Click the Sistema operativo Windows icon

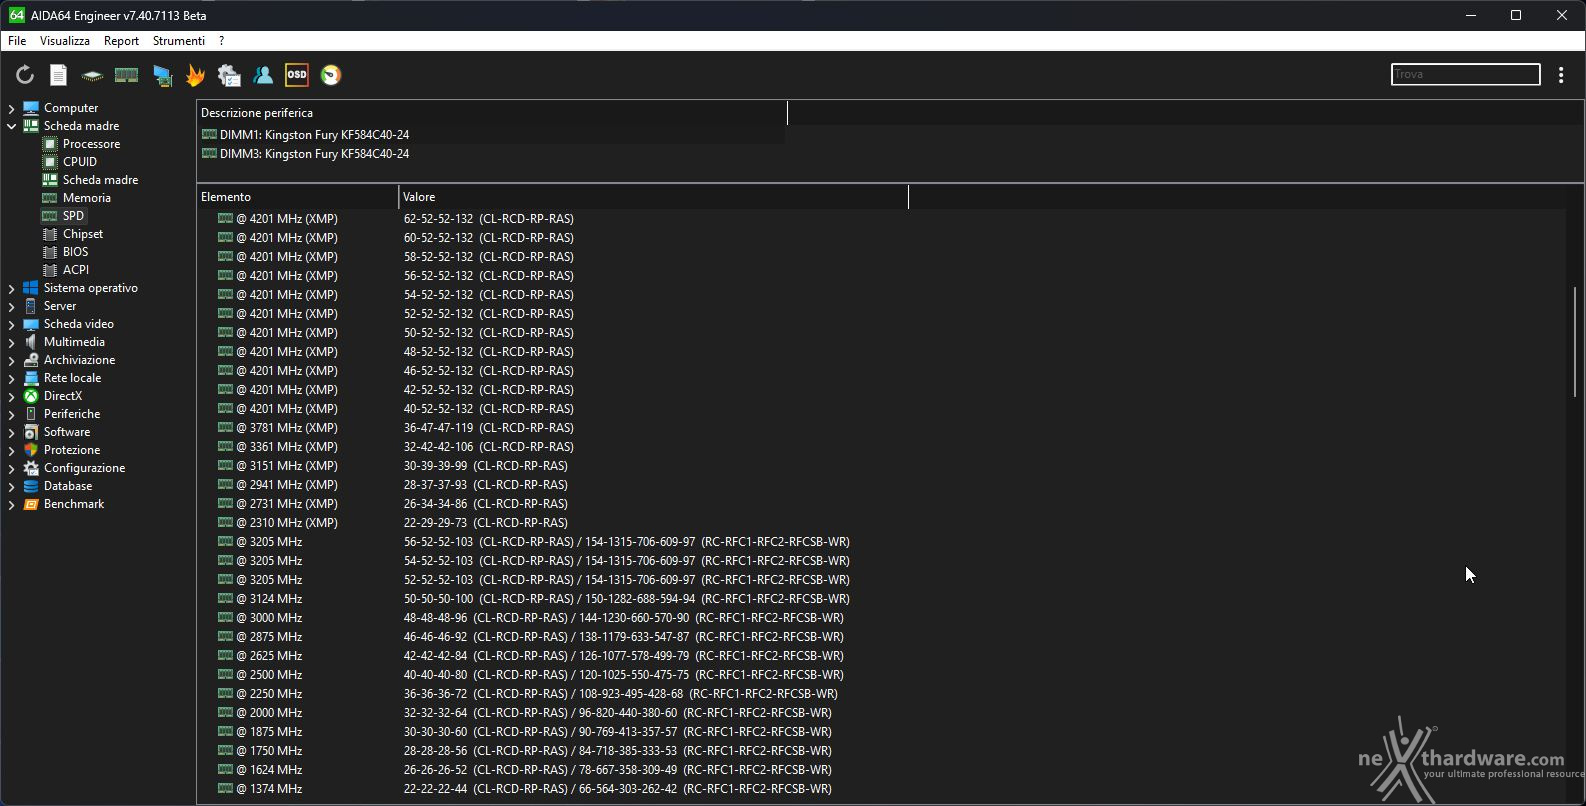click(x=31, y=288)
